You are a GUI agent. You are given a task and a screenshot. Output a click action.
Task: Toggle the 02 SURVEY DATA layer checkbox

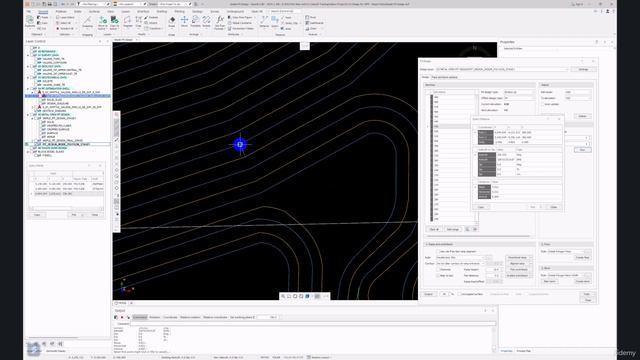click(x=31, y=55)
